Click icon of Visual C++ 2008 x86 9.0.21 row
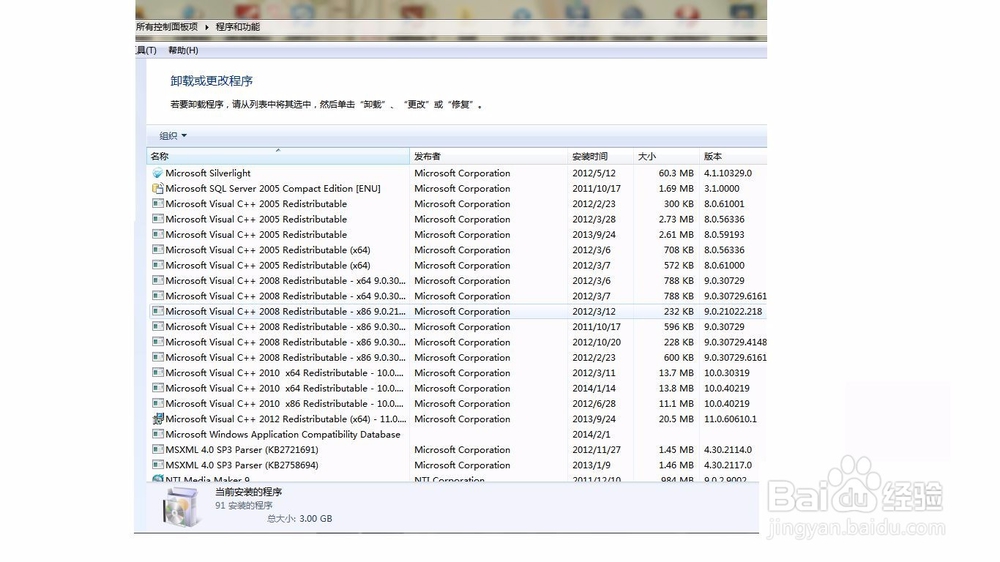Image resolution: width=1000 pixels, height=562 pixels. tap(158, 311)
